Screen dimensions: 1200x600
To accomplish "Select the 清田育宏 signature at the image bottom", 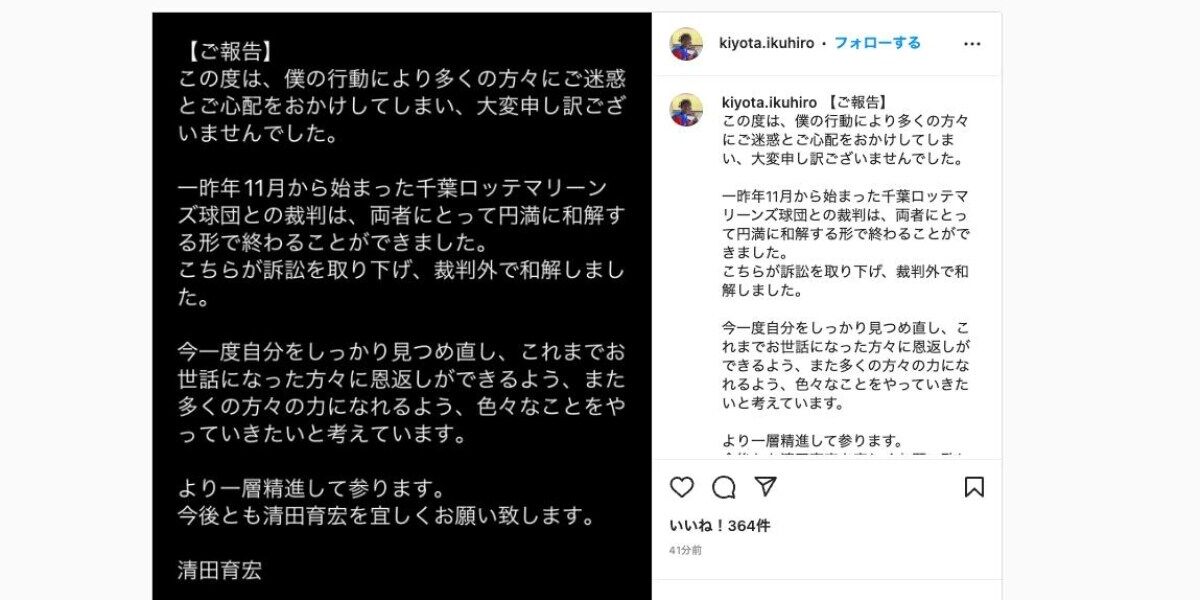I will [x=220, y=571].
